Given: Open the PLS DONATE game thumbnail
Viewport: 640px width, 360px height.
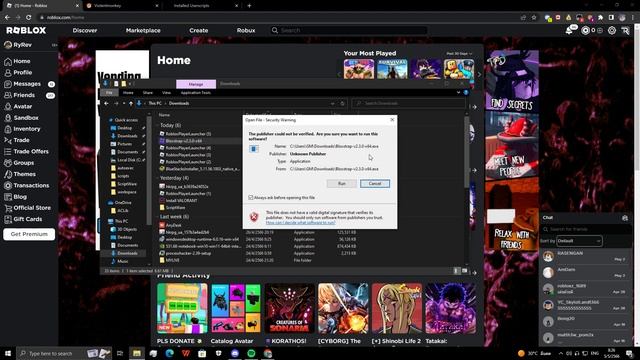Looking at the screenshot, I should pyautogui.click(x=182, y=309).
